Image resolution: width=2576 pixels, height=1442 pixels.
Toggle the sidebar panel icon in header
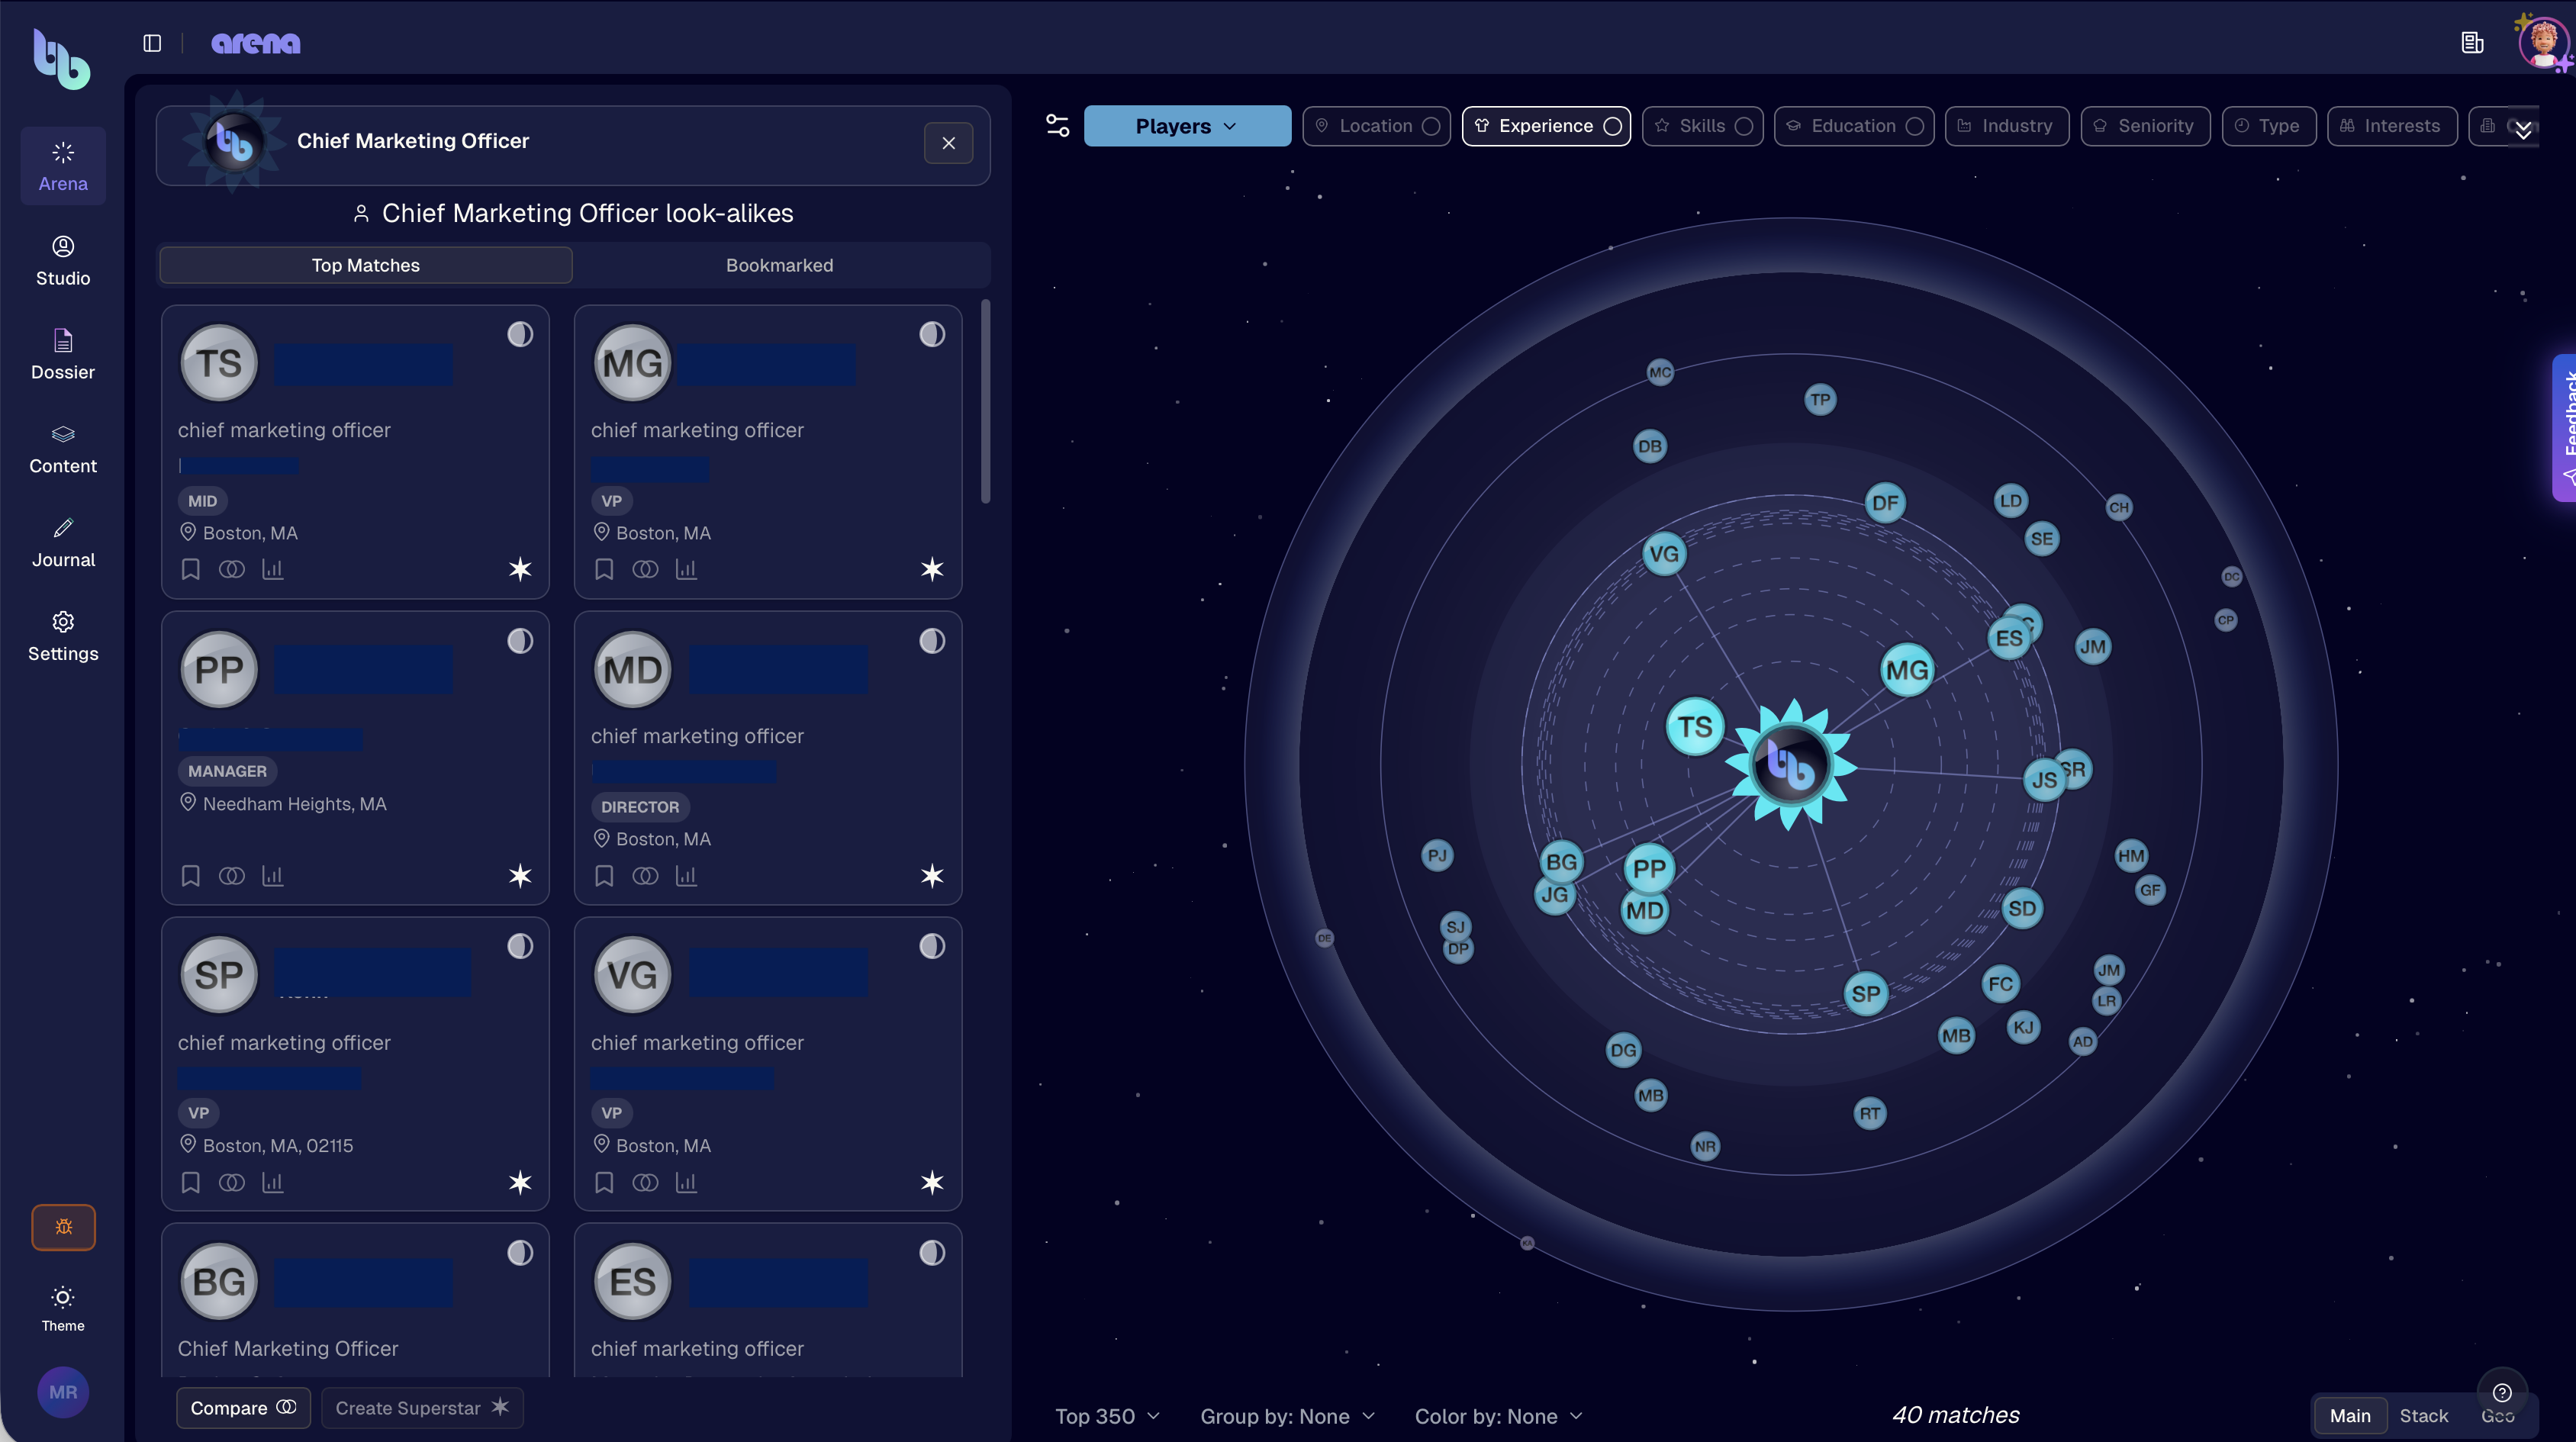[152, 43]
